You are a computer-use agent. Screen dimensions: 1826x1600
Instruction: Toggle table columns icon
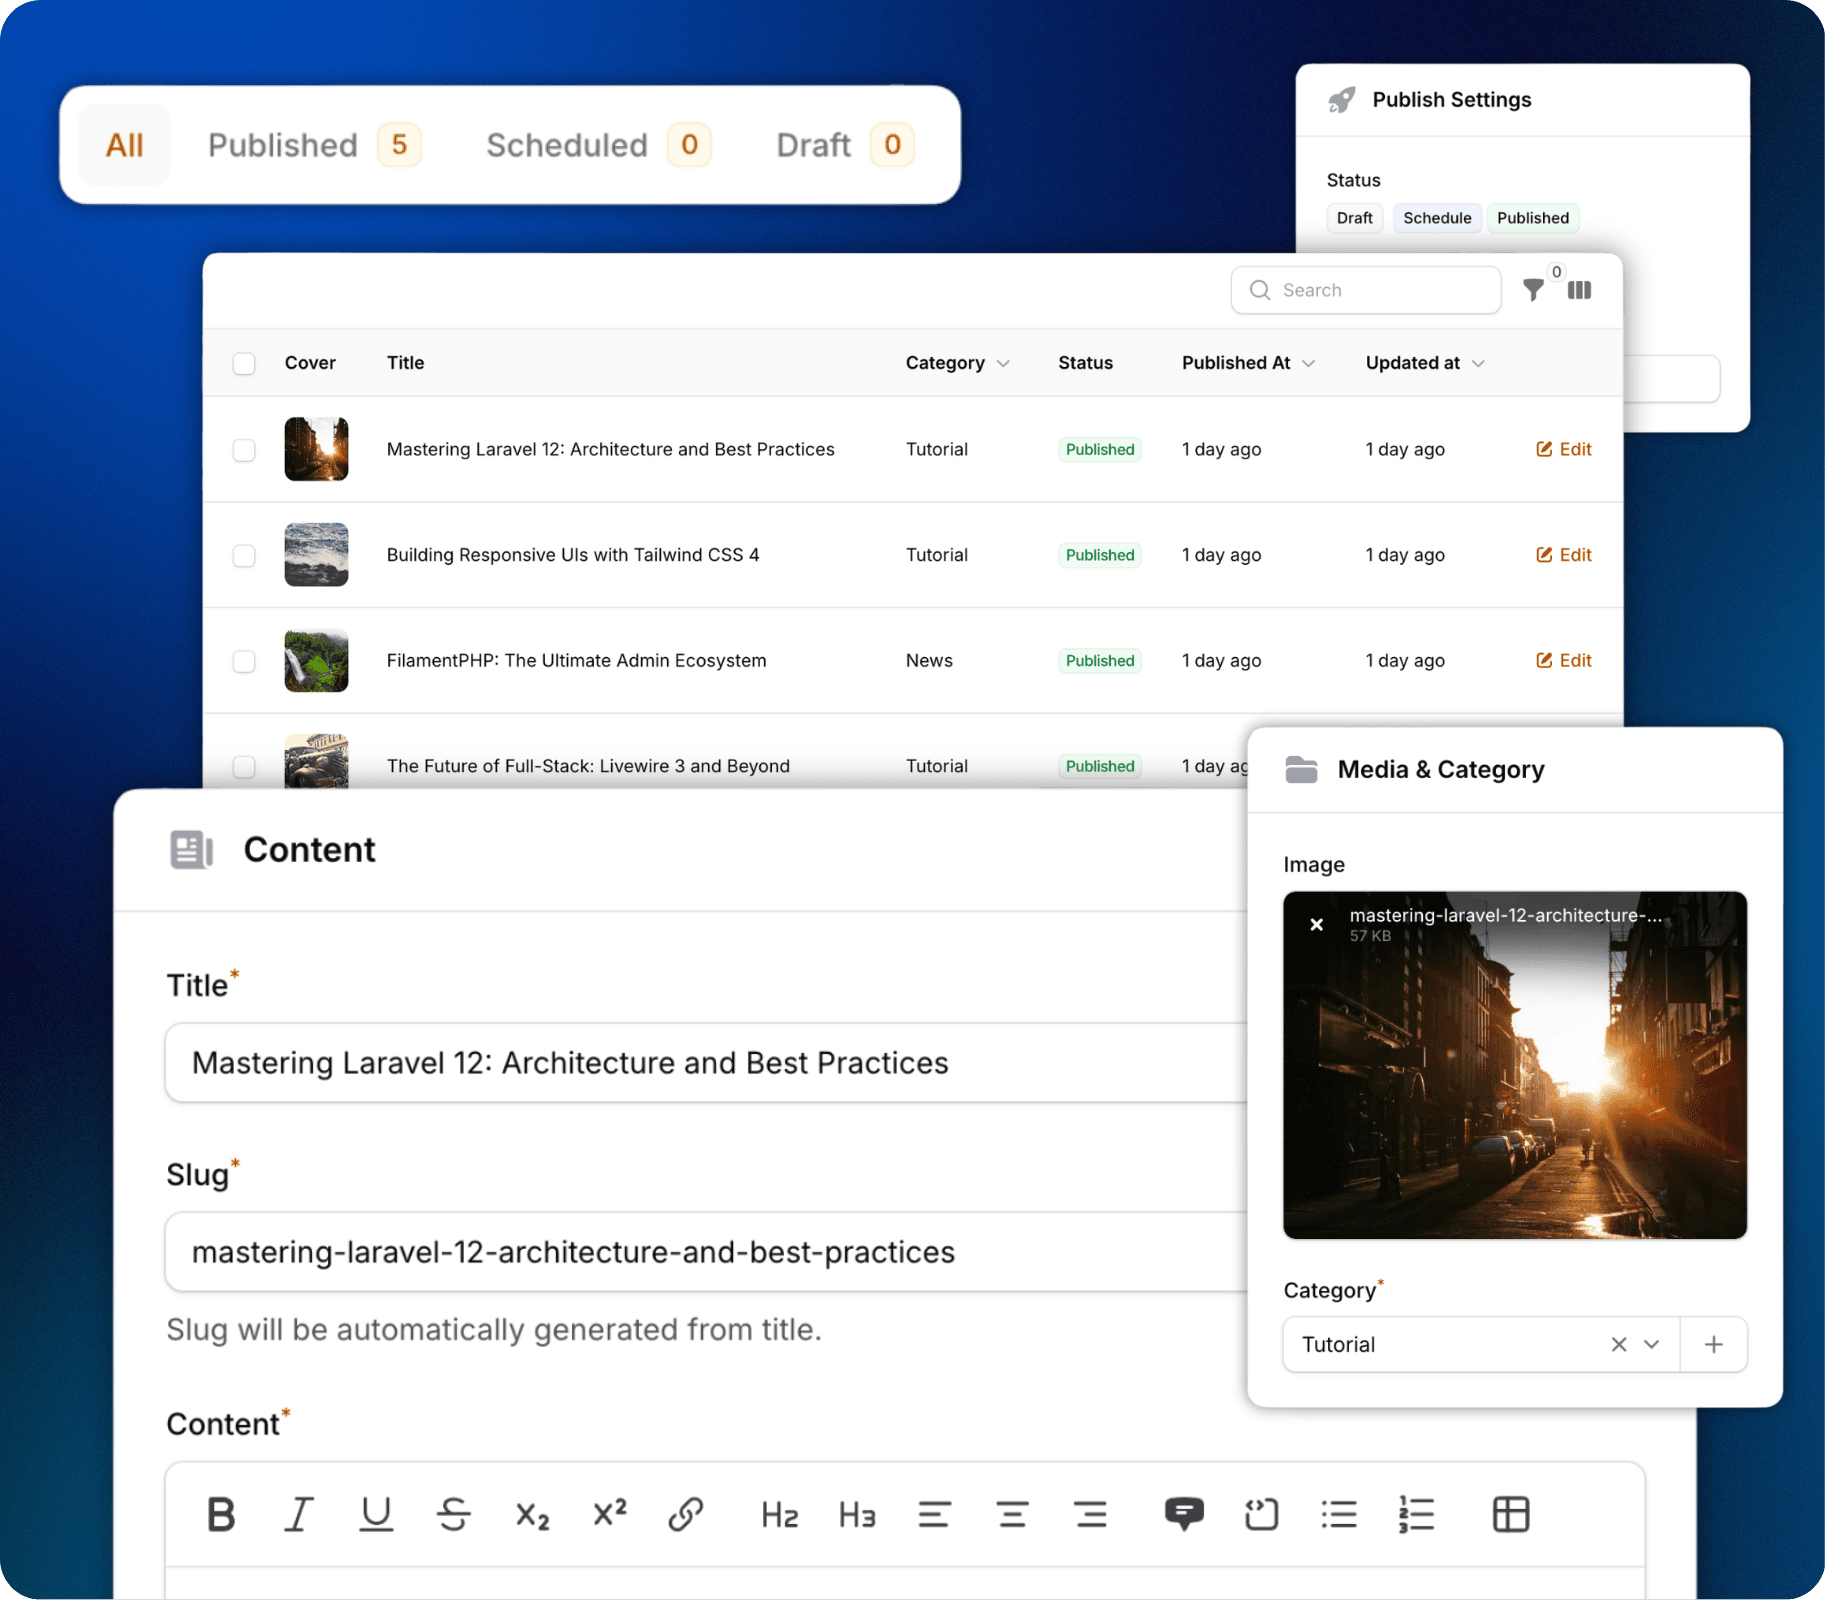pyautogui.click(x=1579, y=290)
